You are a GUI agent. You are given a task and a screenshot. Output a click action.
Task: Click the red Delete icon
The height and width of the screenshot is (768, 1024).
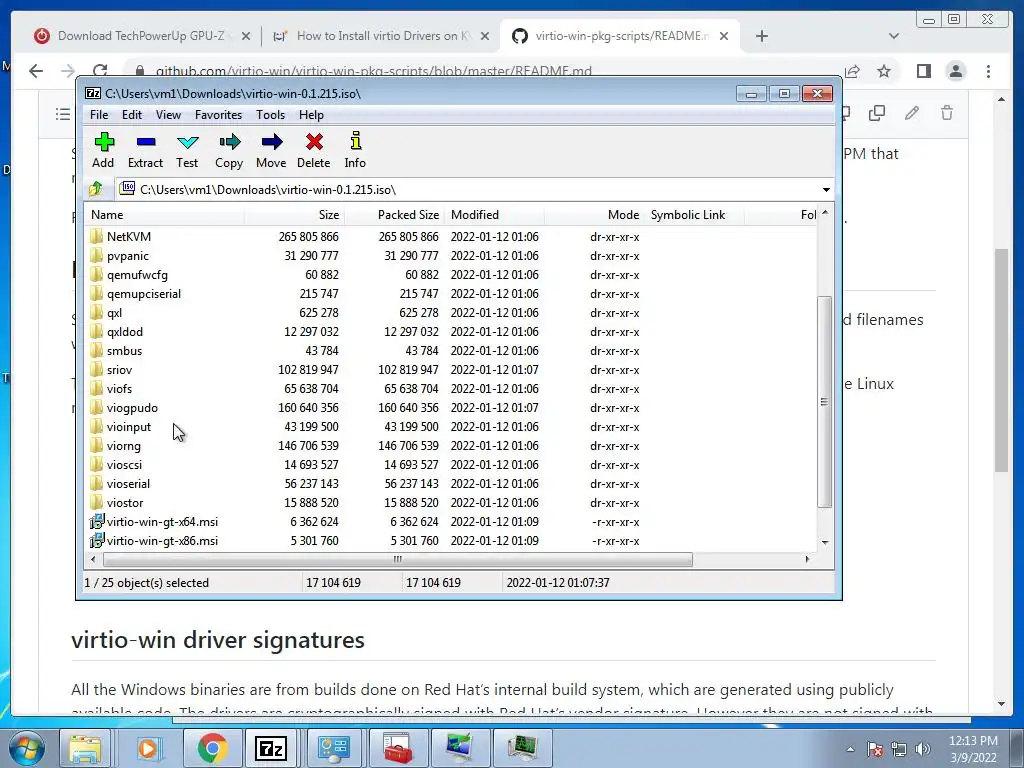(314, 150)
